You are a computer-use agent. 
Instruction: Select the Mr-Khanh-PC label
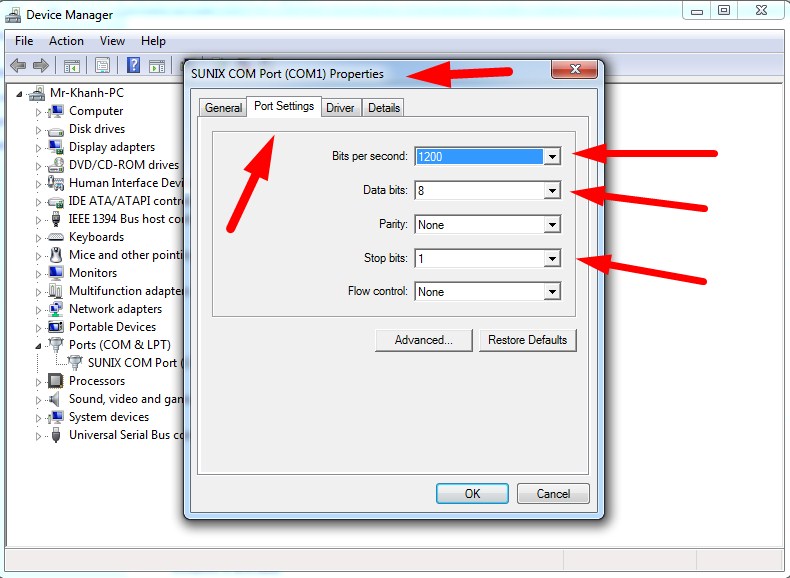pyautogui.click(x=87, y=93)
